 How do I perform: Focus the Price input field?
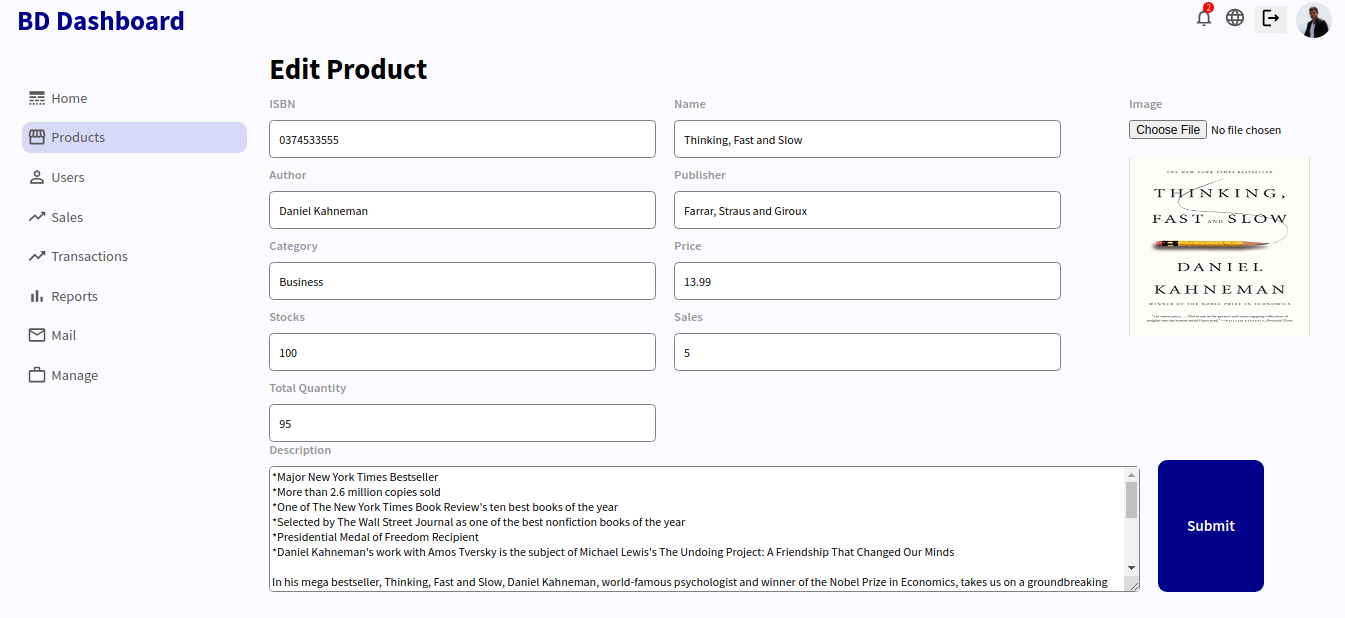[x=866, y=281]
